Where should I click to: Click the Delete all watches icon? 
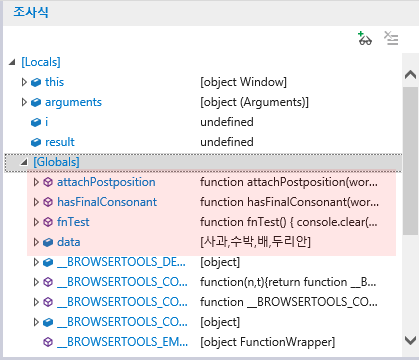(x=391, y=38)
